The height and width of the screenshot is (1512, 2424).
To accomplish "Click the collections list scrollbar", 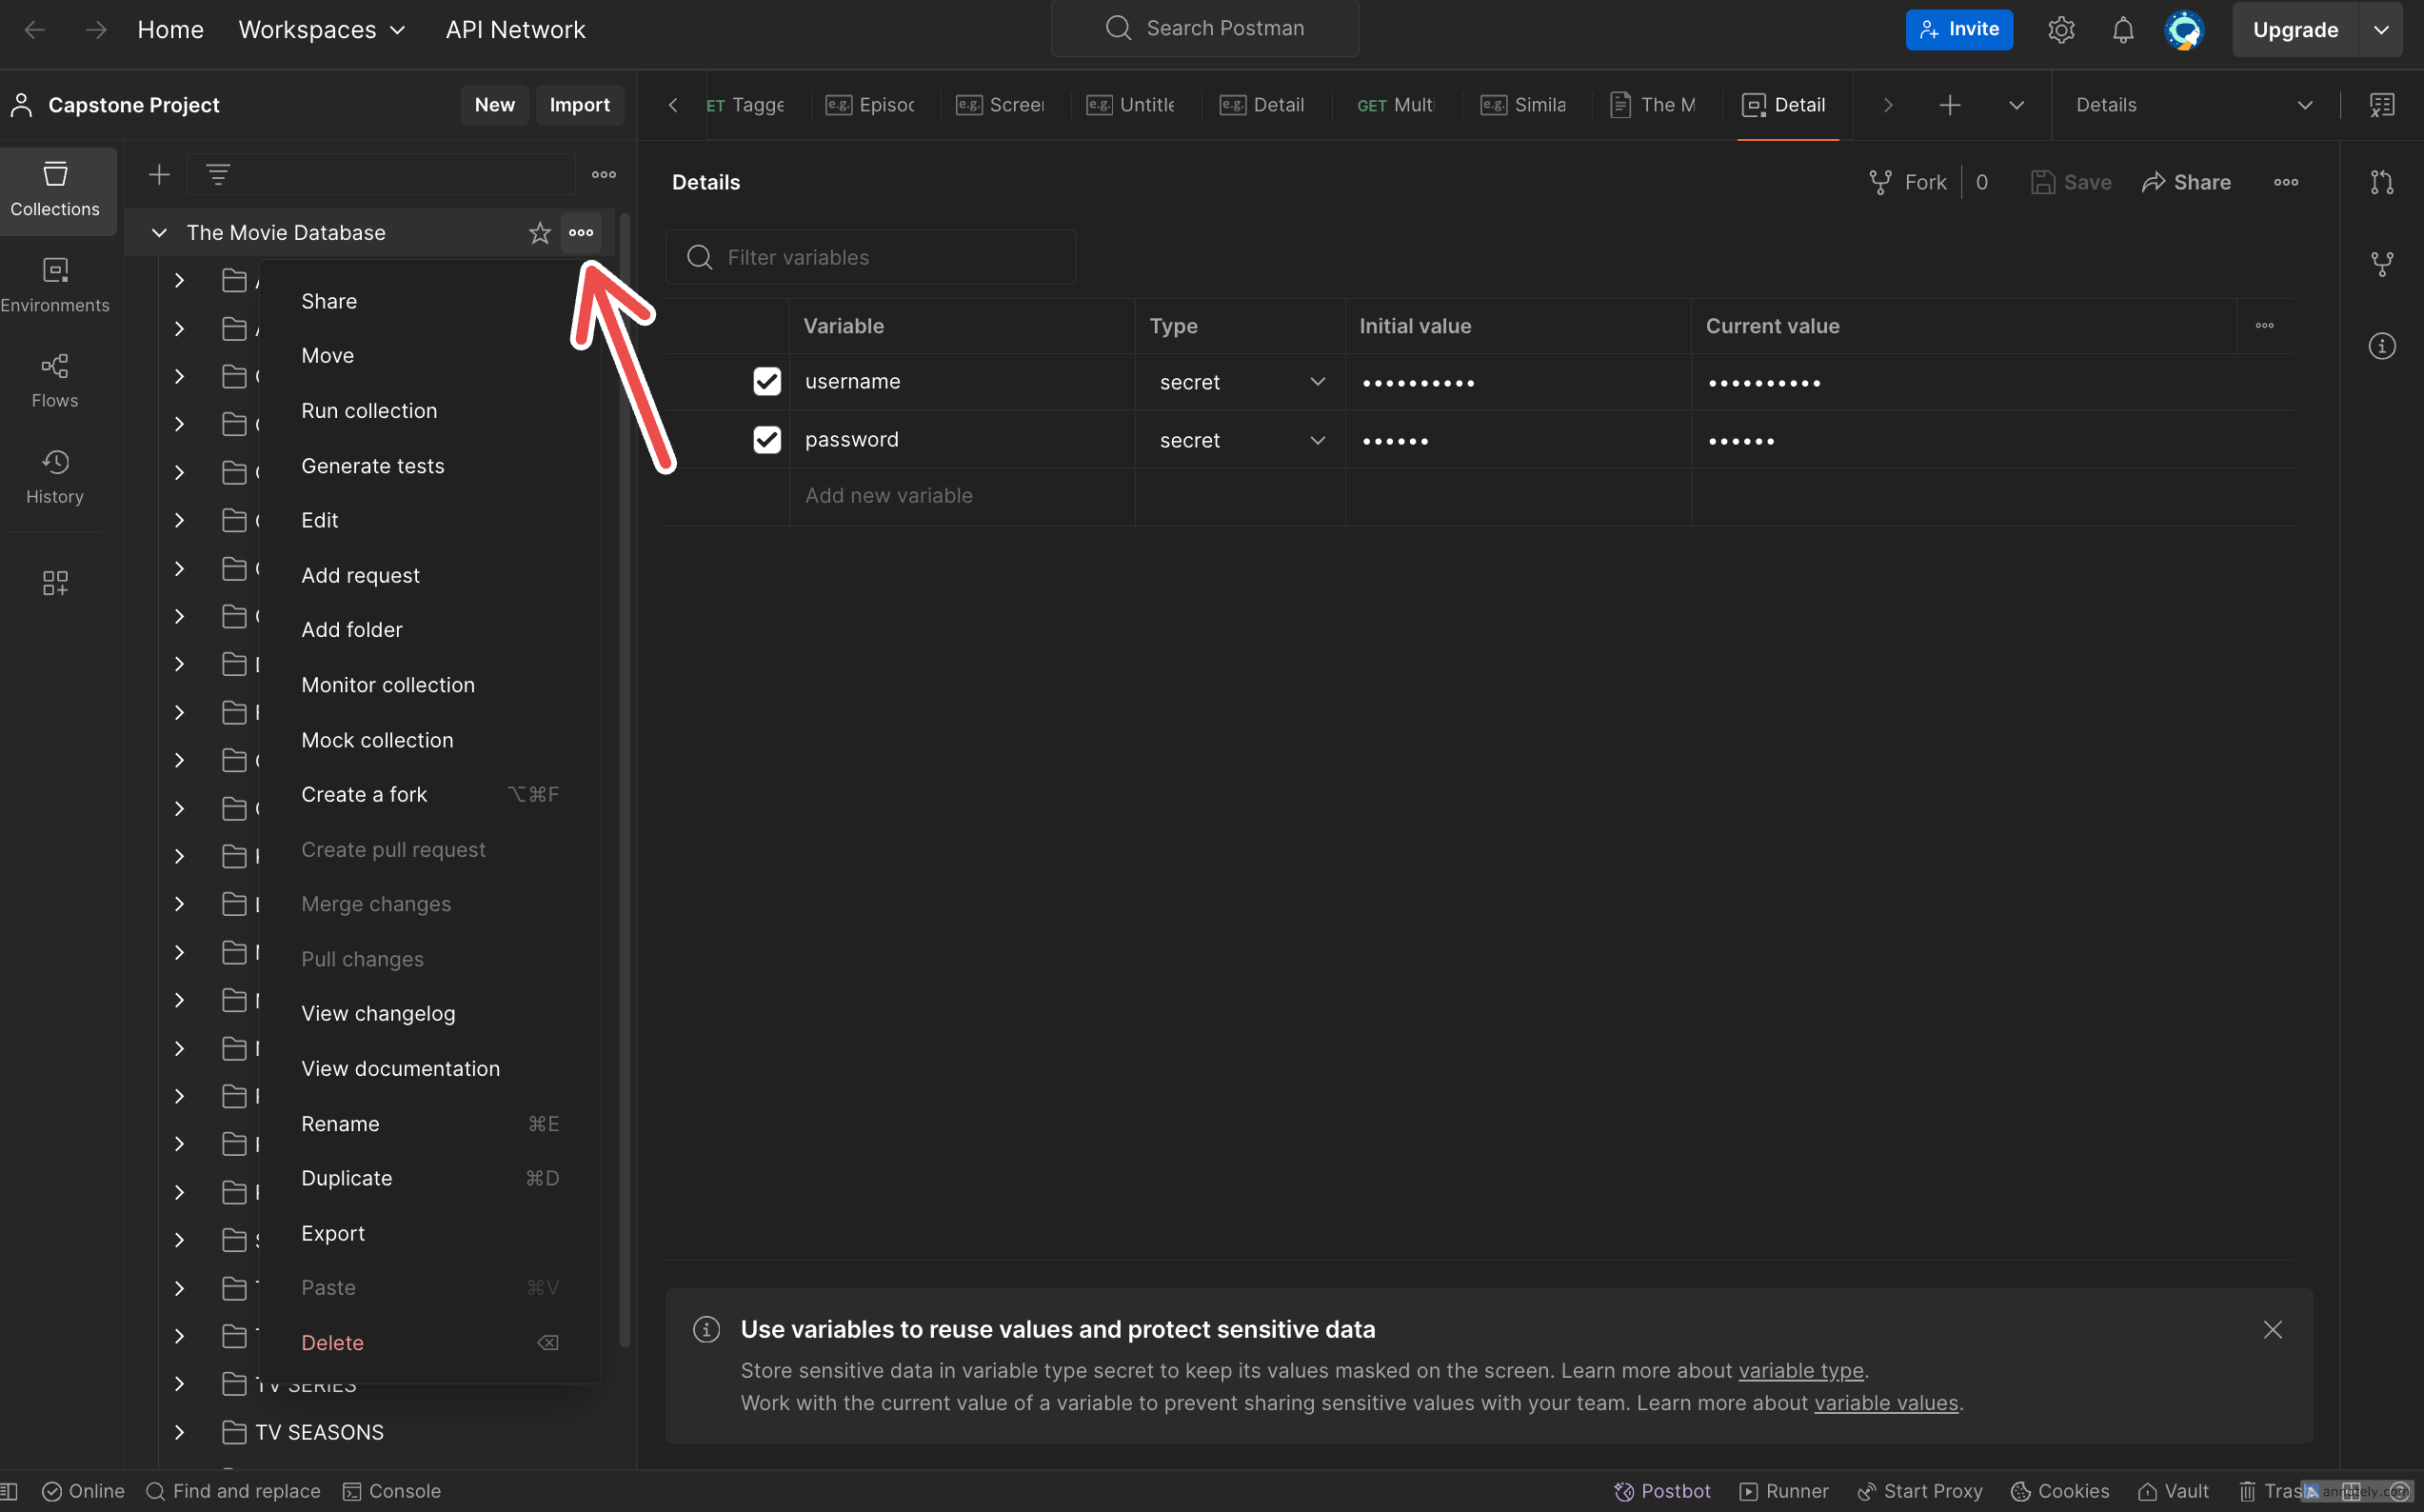I will [625, 780].
